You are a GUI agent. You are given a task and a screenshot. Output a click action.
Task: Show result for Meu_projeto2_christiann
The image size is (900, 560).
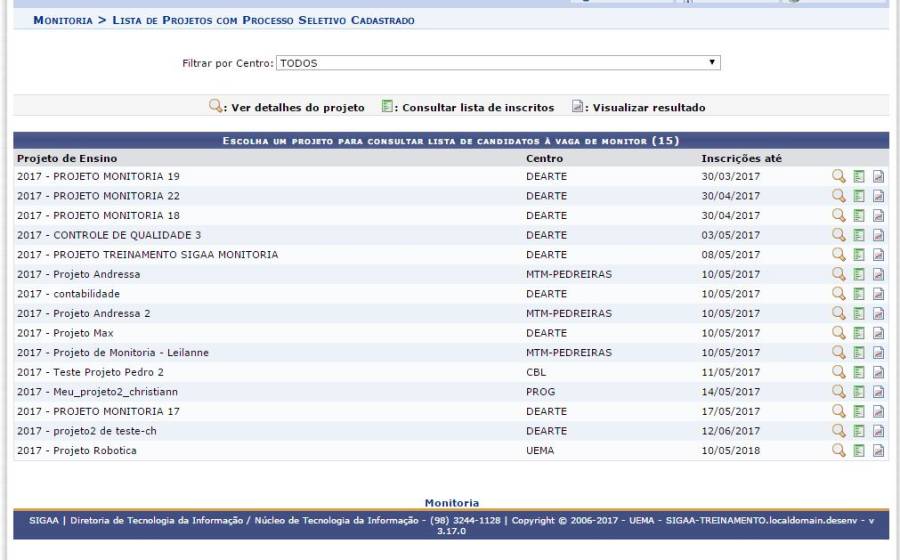[x=878, y=392]
